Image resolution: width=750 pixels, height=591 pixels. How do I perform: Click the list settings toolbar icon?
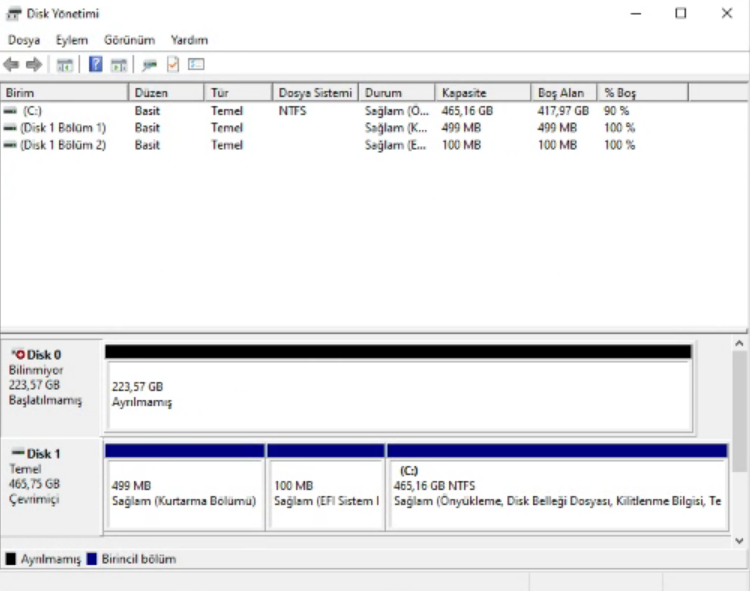[x=196, y=64]
